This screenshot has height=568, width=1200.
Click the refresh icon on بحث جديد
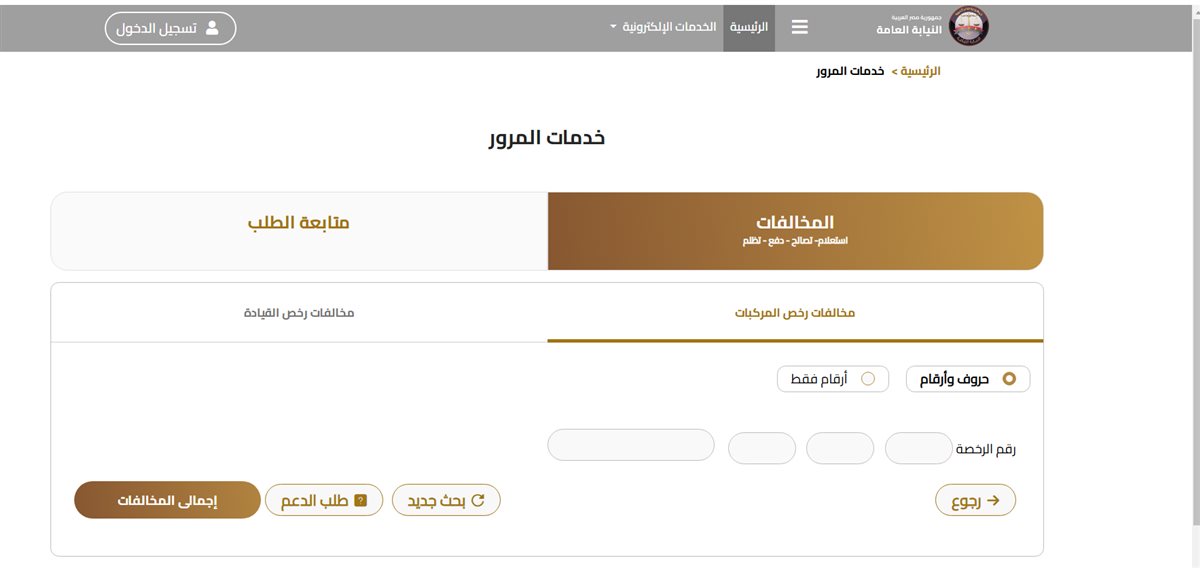coord(477,500)
